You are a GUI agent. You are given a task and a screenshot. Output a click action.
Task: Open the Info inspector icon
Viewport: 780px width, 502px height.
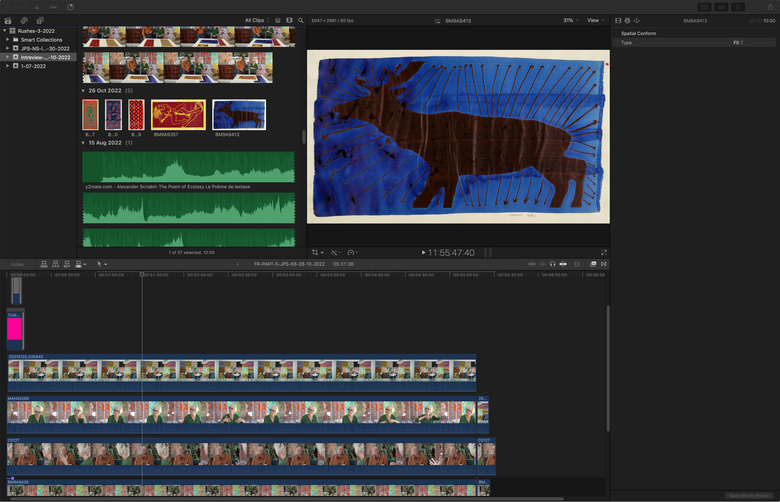(x=627, y=20)
